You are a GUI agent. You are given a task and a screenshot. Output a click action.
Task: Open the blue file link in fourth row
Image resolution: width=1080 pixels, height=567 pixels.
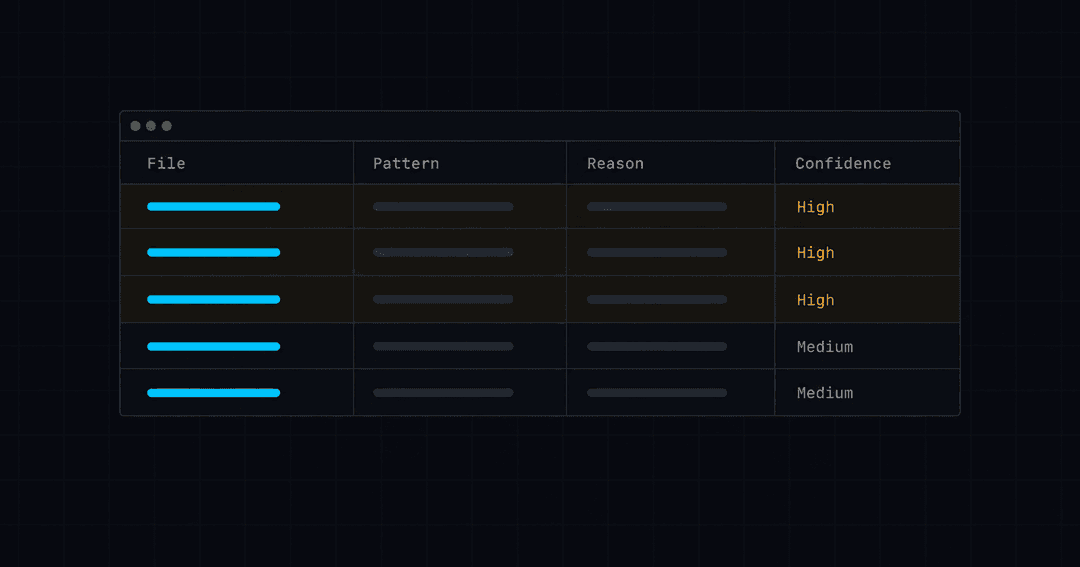point(214,347)
